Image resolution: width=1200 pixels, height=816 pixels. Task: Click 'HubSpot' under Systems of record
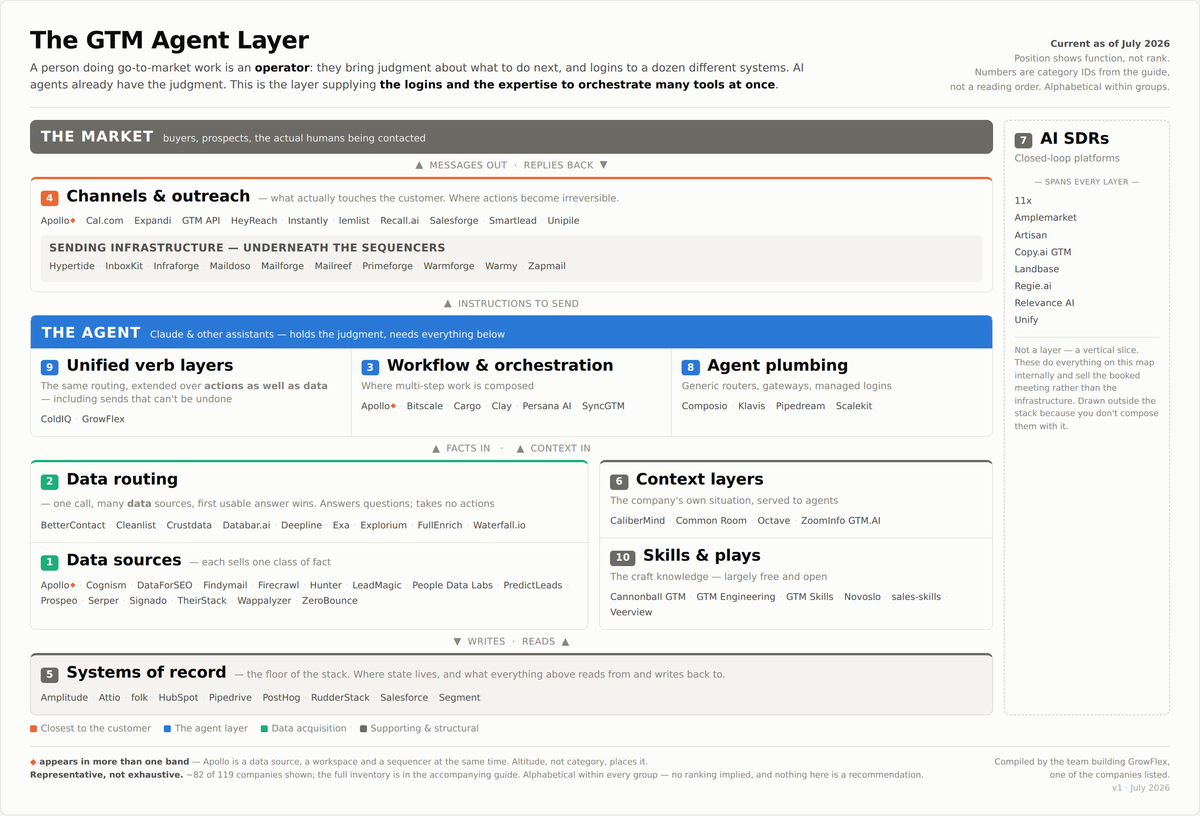[178, 698]
